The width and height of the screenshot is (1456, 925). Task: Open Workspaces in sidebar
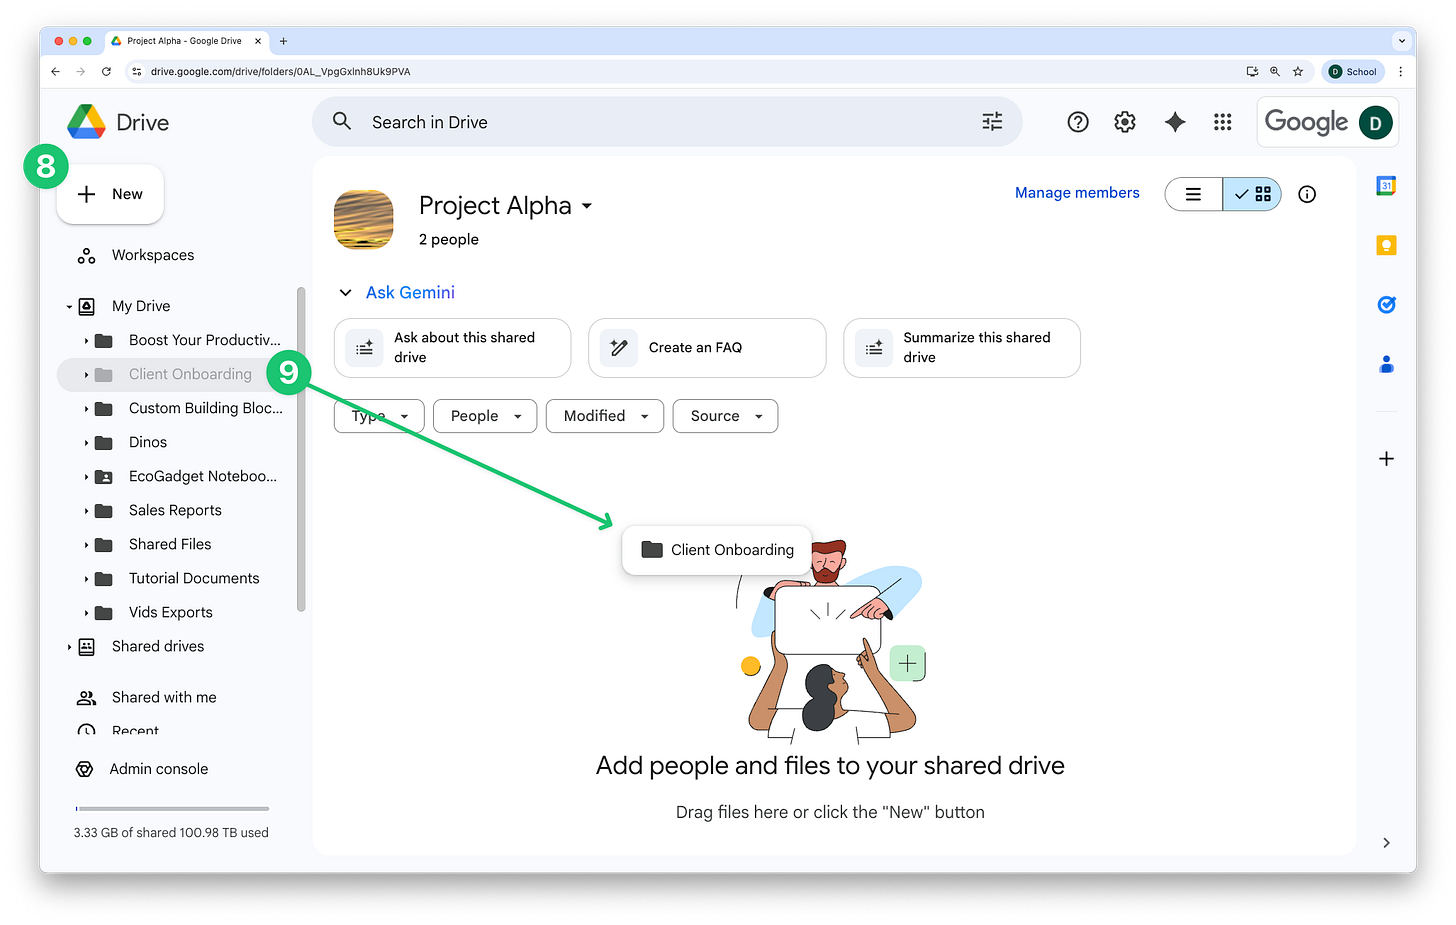point(153,255)
